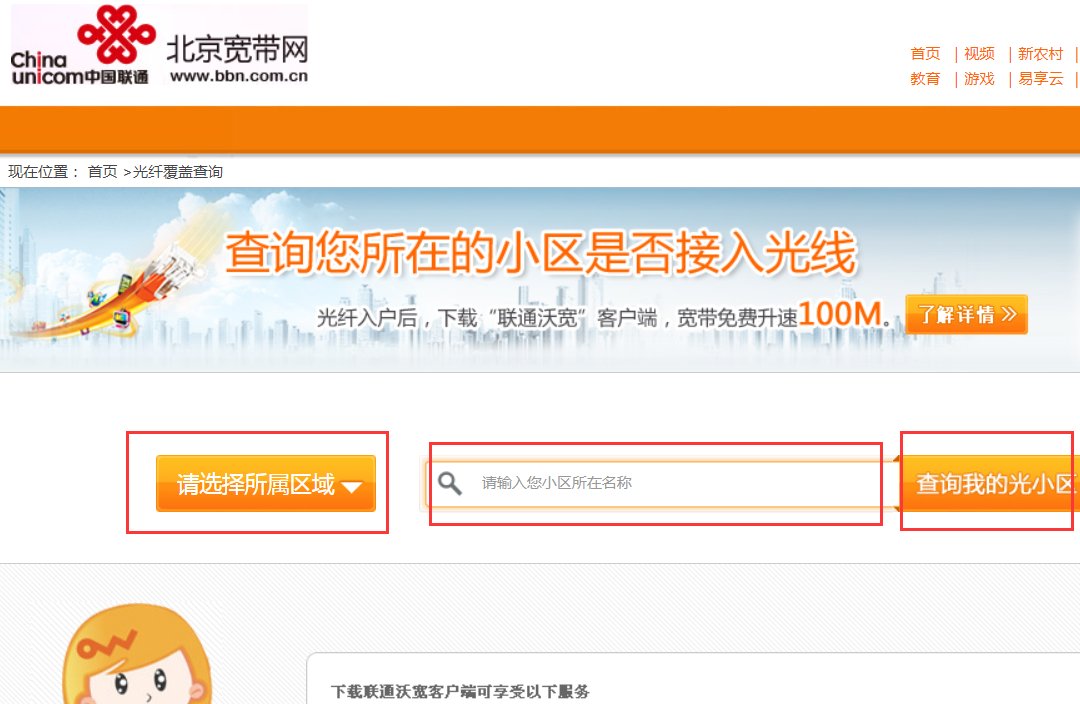Collapse the area selection menu arrow
This screenshot has height=704, width=1080.
pos(352,484)
